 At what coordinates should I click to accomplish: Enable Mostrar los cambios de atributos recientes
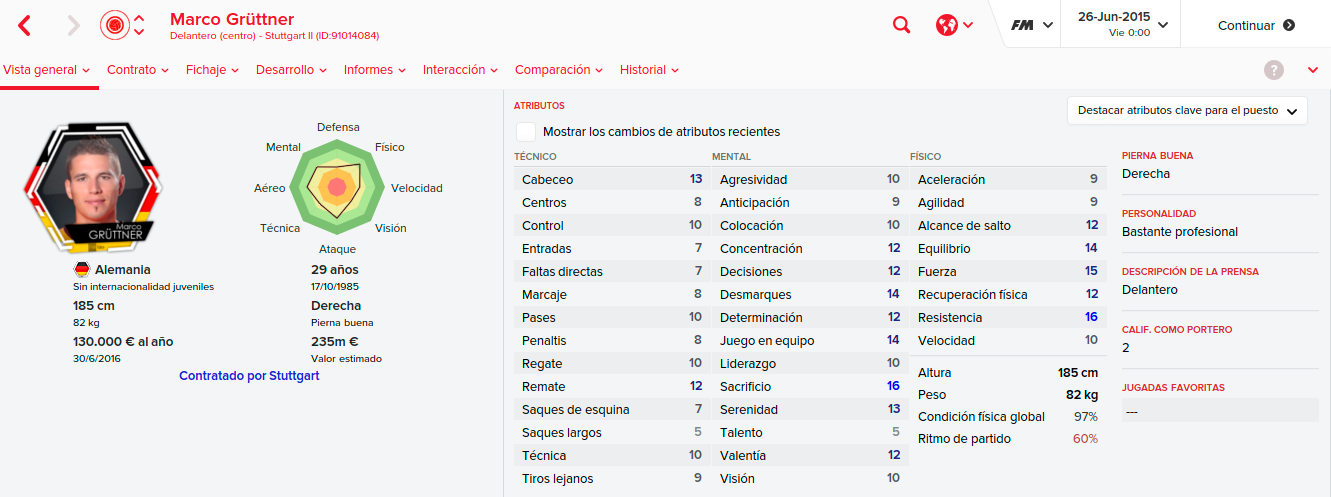tap(525, 132)
